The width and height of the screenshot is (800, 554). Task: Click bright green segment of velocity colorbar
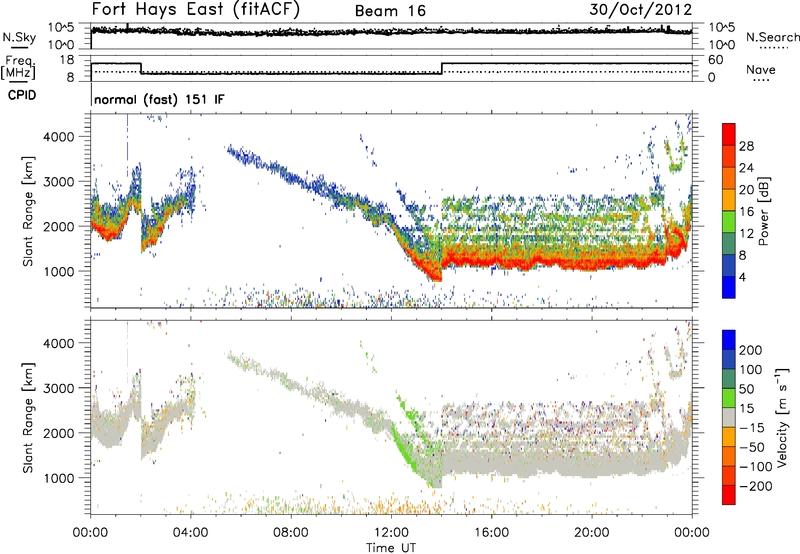729,398
